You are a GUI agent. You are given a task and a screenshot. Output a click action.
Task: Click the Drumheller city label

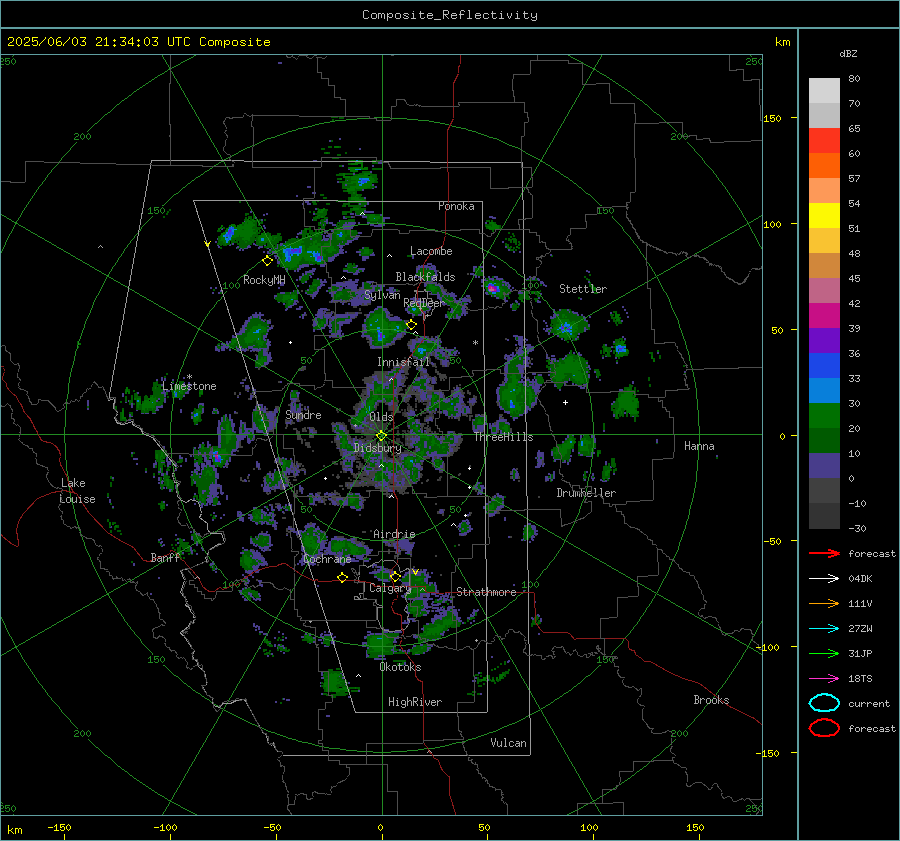point(586,493)
